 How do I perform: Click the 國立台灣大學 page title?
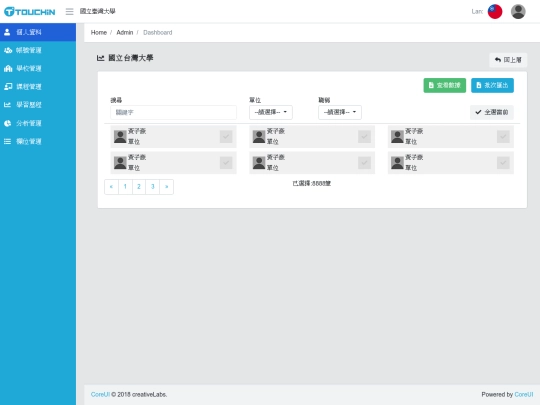click(x=131, y=58)
